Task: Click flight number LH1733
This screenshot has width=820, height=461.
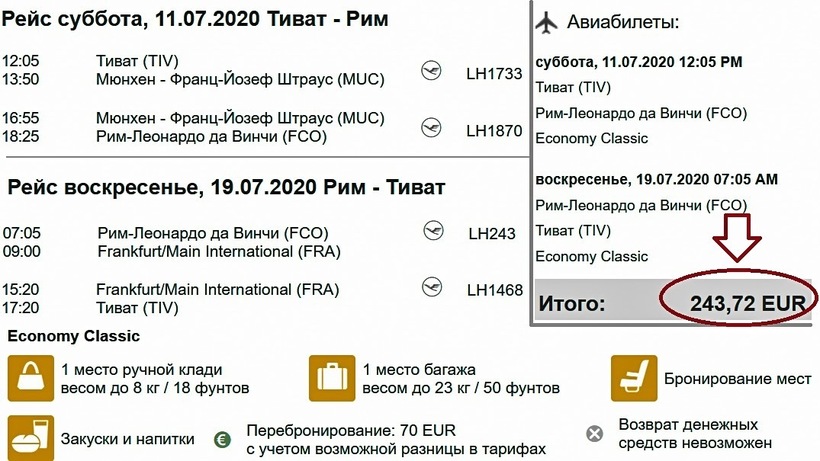Action: point(495,73)
